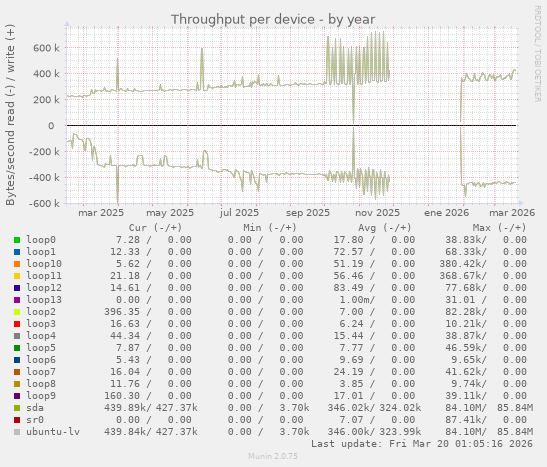This screenshot has width=547, height=467.
Task: Click the loop2 lime legend swatch
Action: point(17,312)
